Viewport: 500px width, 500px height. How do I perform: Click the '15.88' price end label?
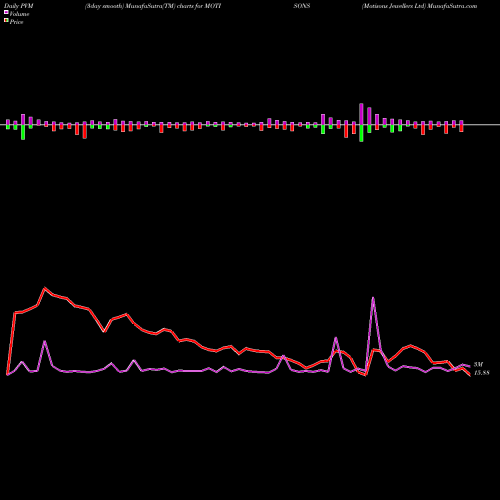pyautogui.click(x=482, y=373)
